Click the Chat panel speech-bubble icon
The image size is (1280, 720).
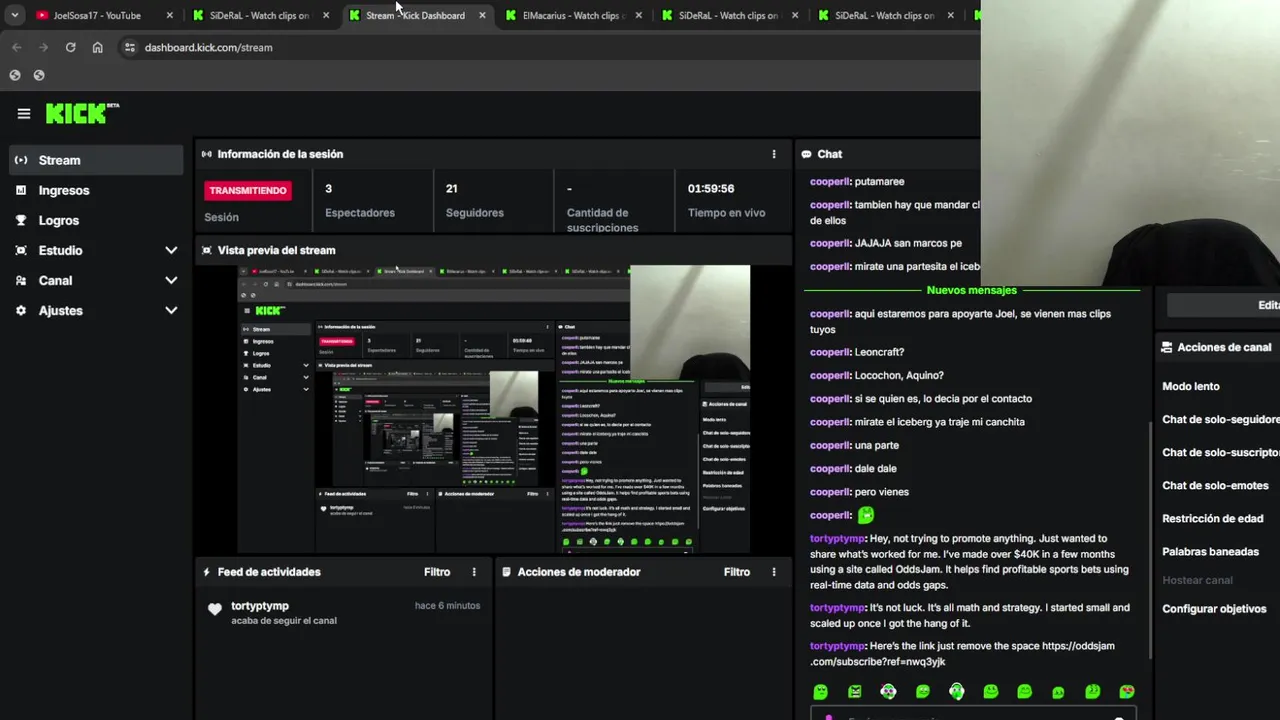(806, 154)
